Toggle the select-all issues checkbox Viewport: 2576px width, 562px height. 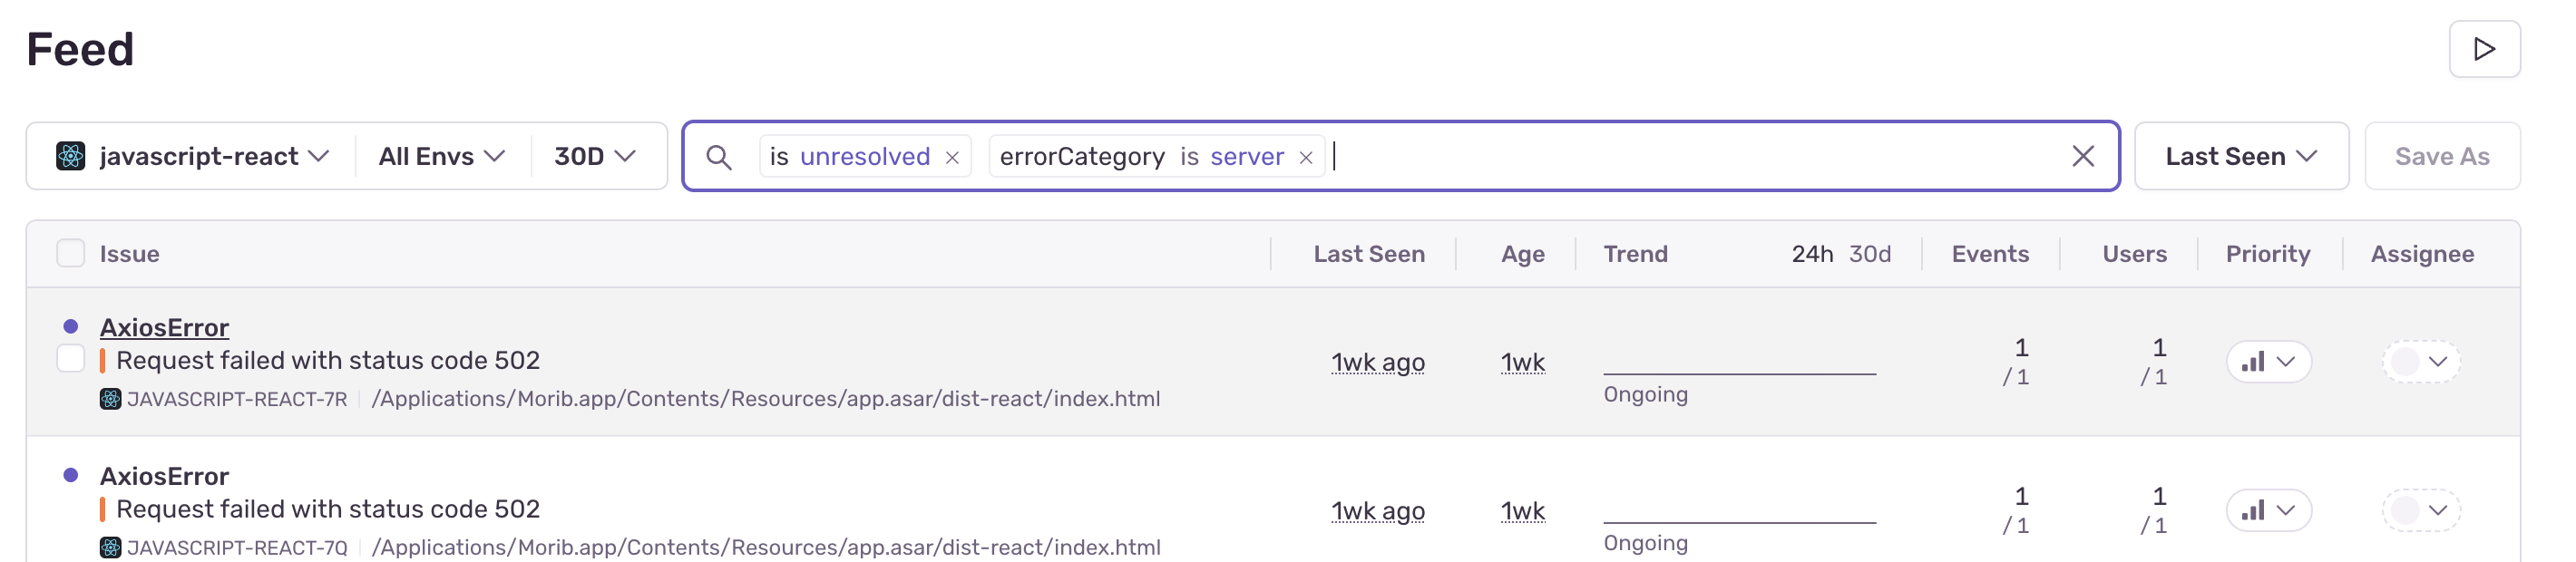click(71, 254)
